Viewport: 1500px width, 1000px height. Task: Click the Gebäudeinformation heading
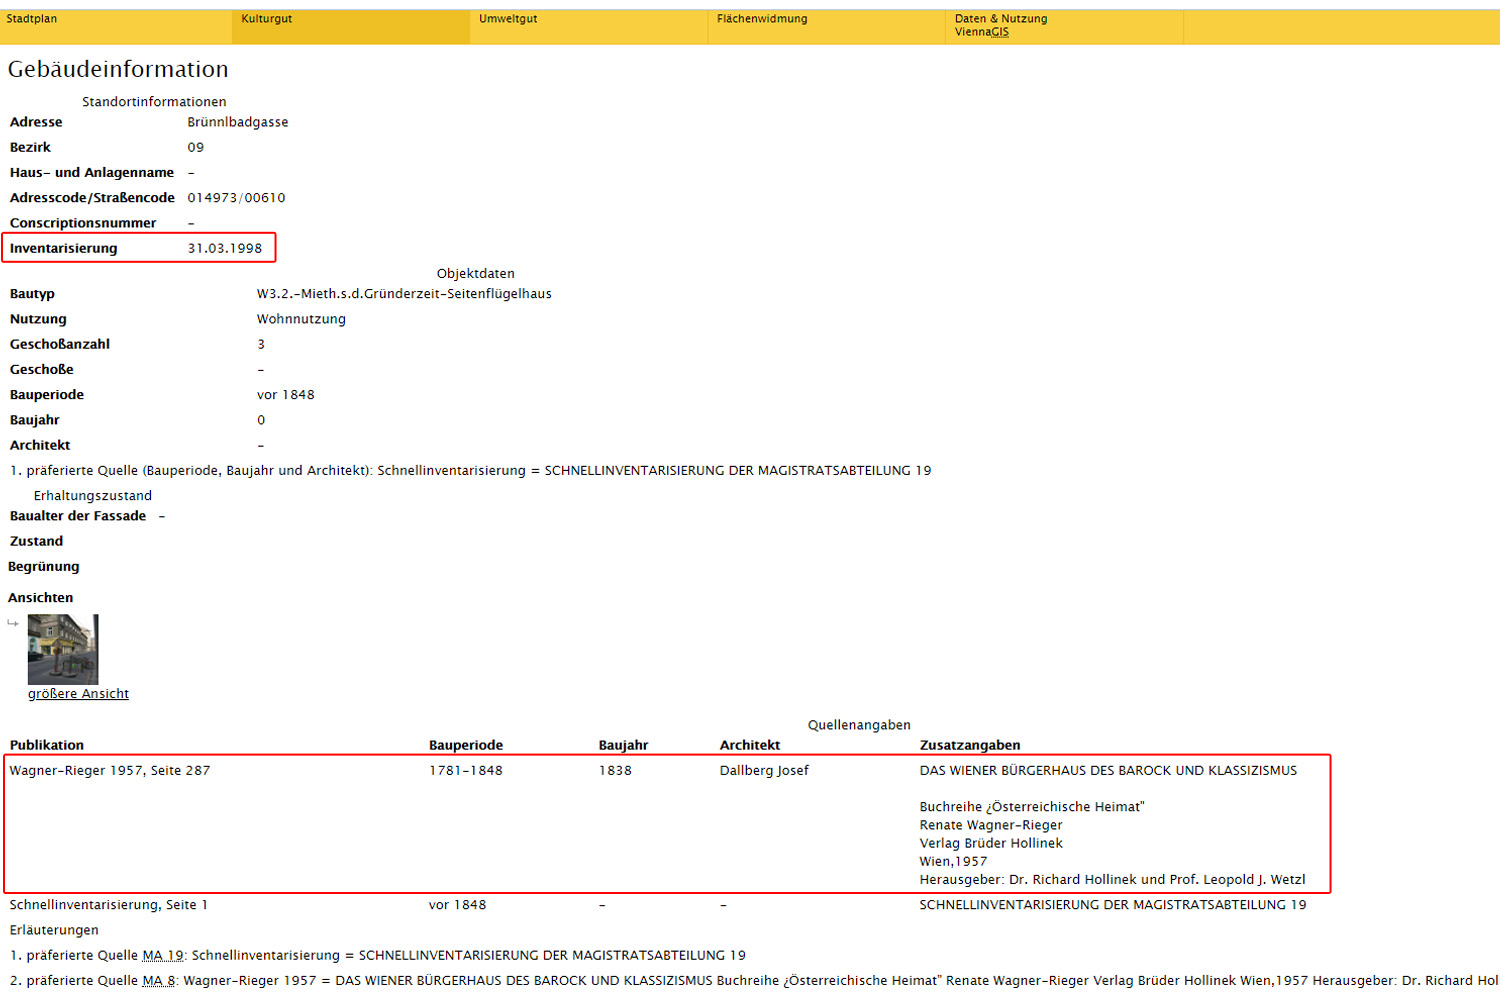118,69
